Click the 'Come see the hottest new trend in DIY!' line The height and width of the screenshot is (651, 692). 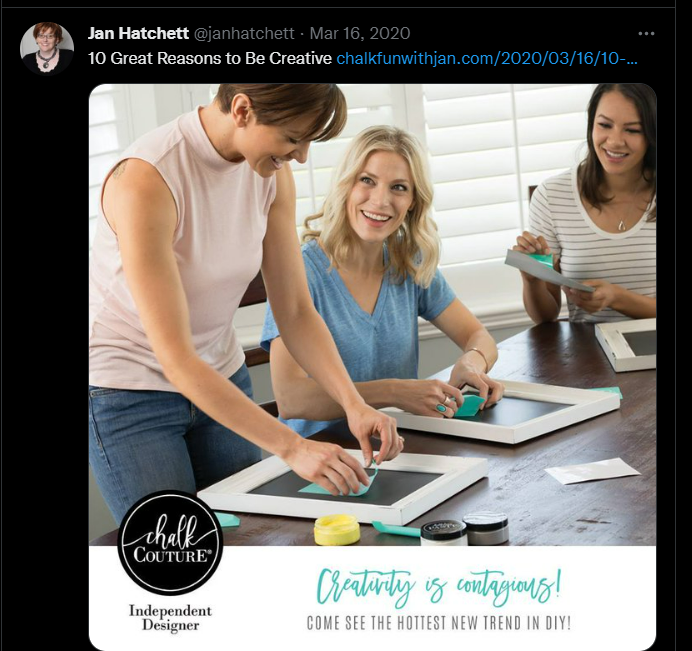click(x=439, y=623)
